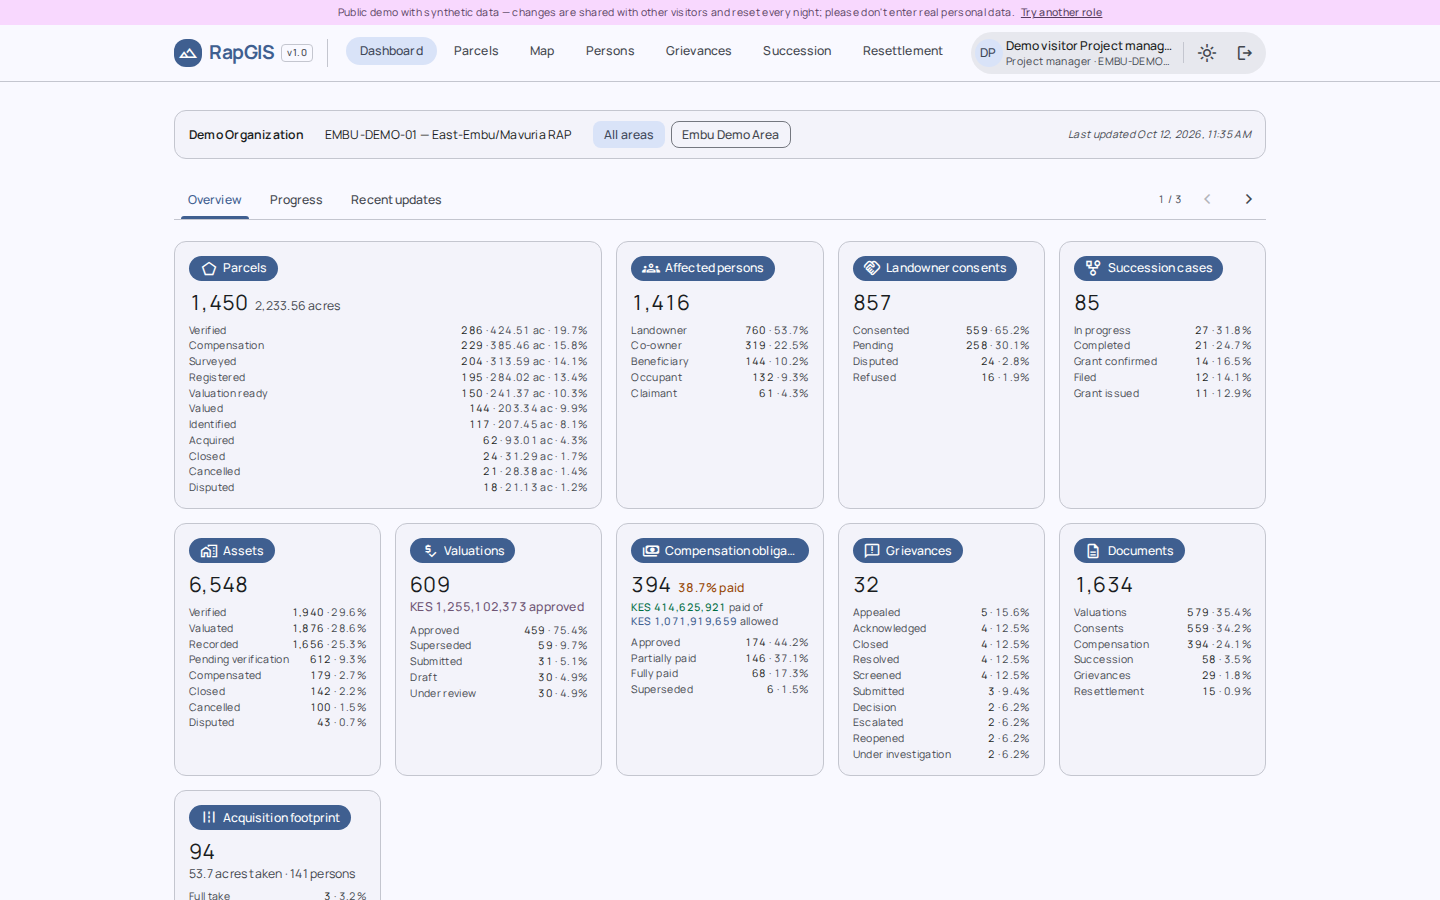Click the Valuations currency icon
This screenshot has height=900, width=1440.
click(x=430, y=551)
